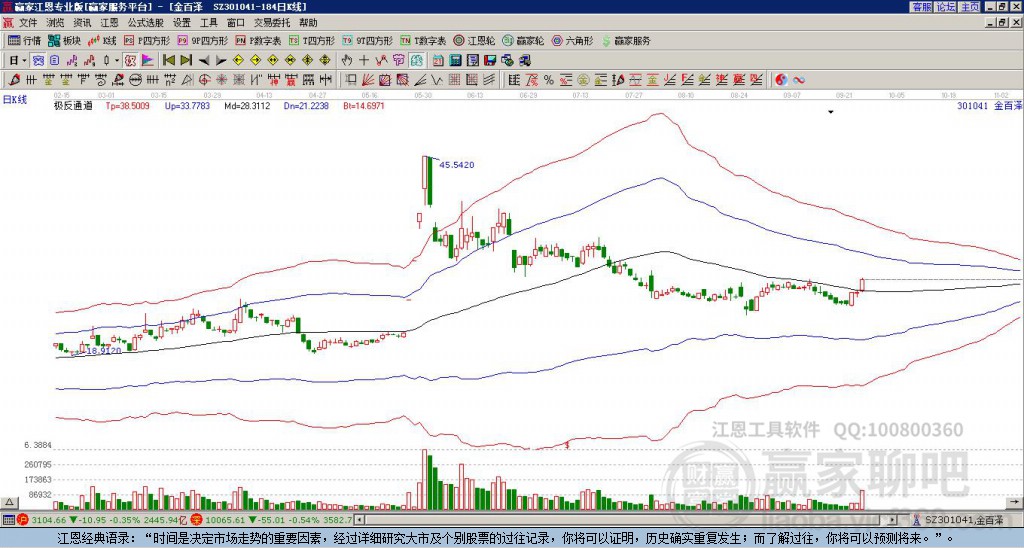
Task: Click the Bt=14.6971 value
Action: point(364,105)
